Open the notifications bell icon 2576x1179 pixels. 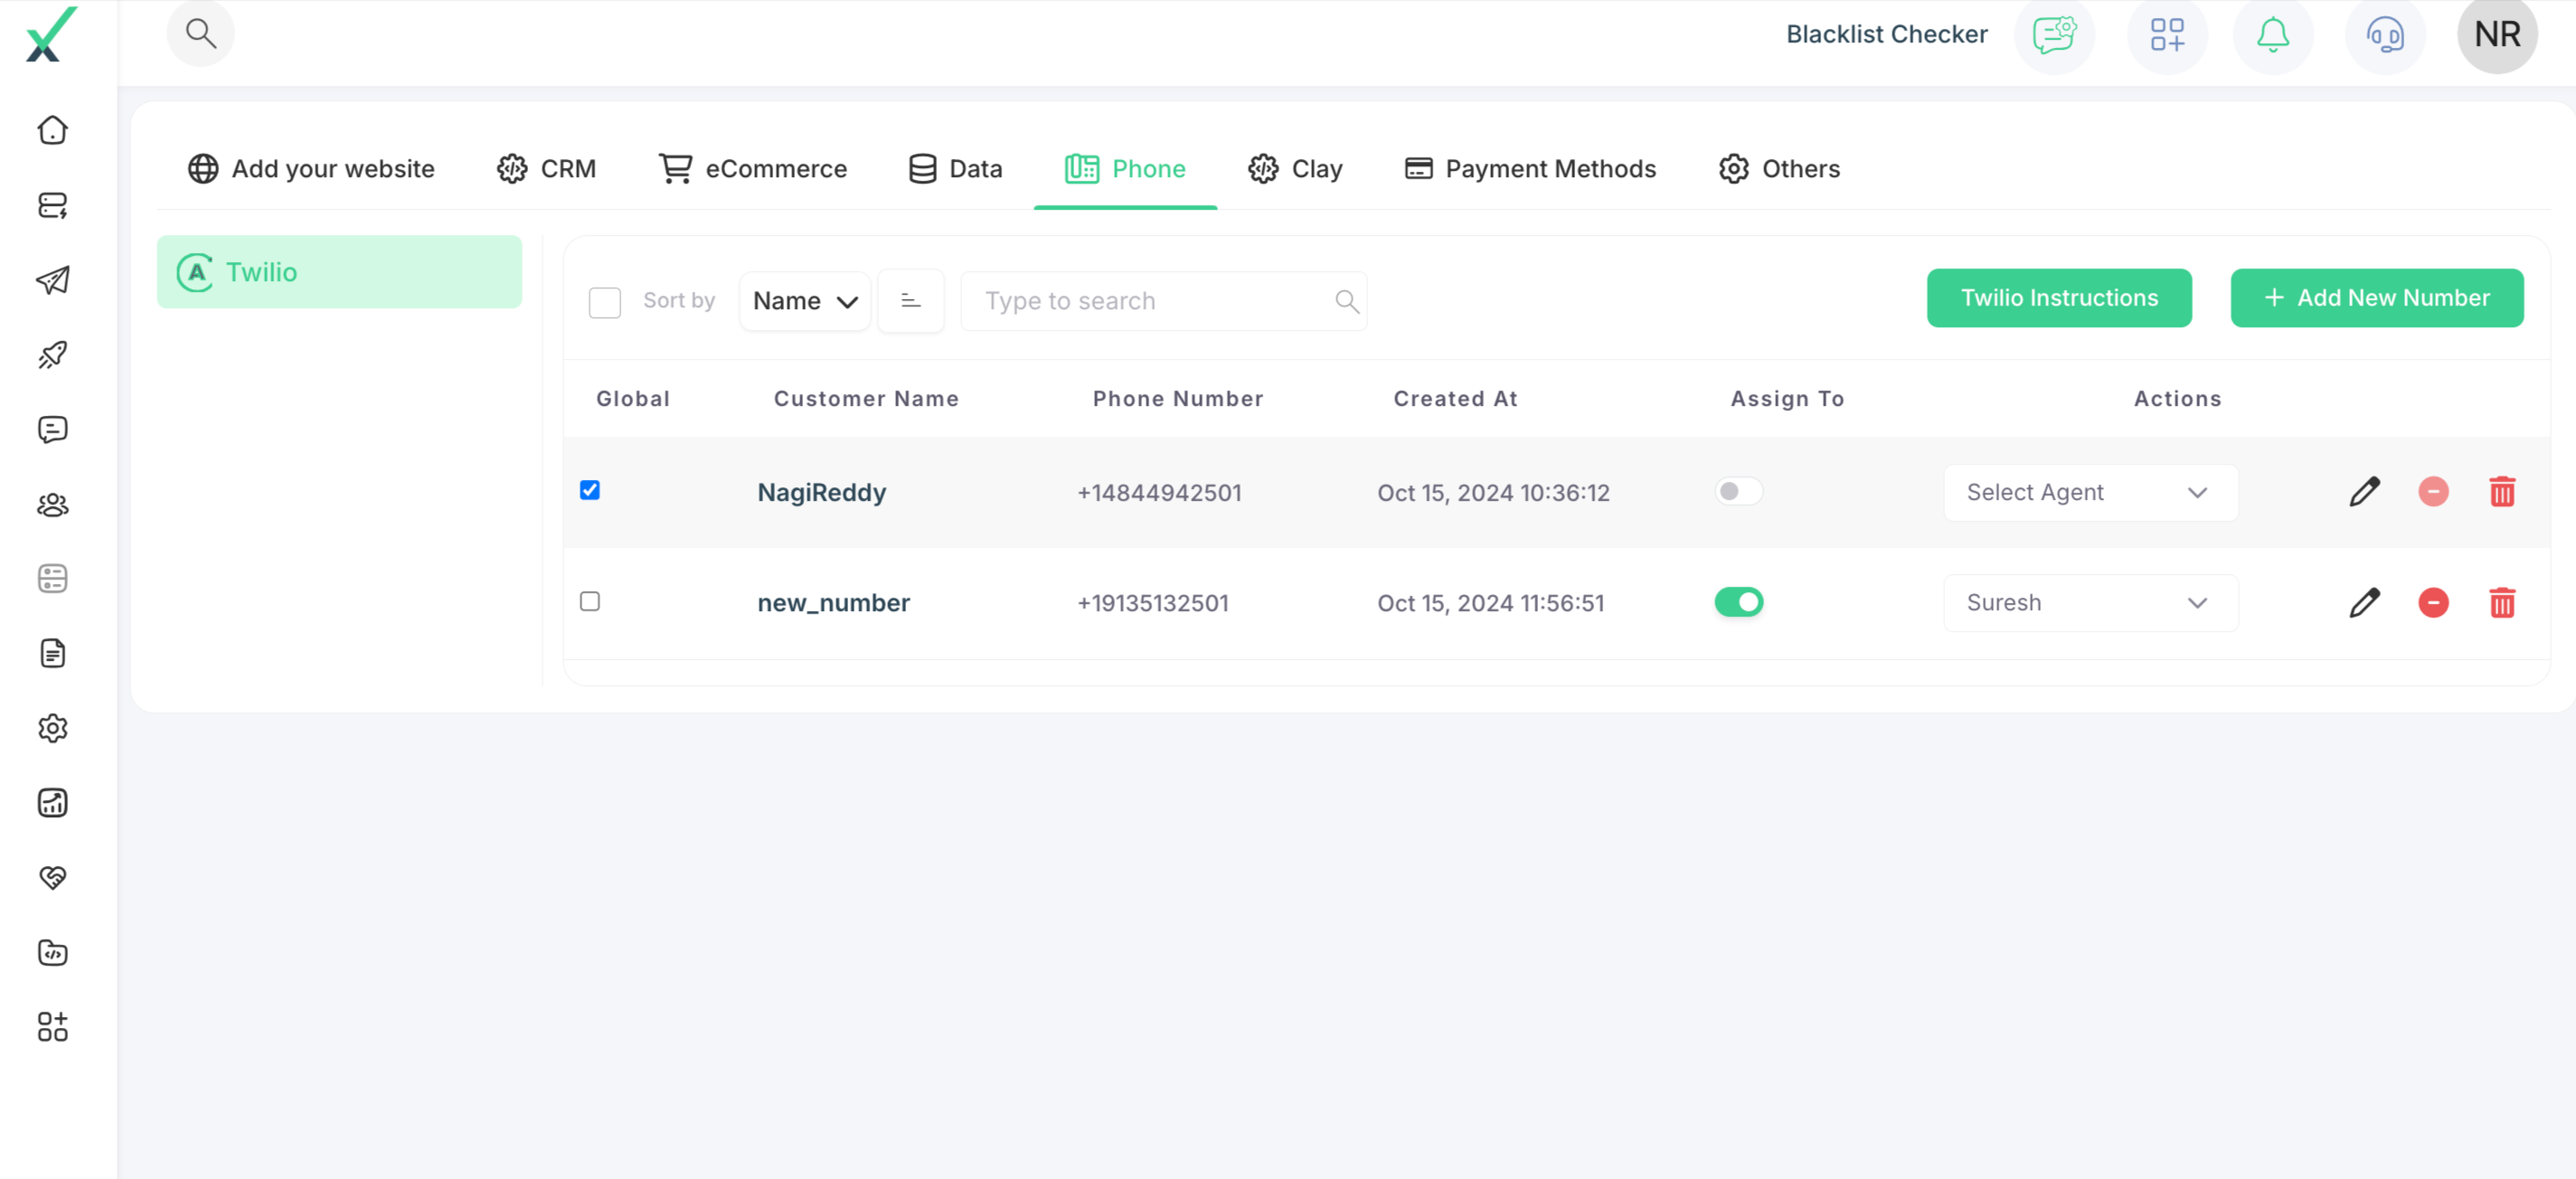click(2272, 35)
